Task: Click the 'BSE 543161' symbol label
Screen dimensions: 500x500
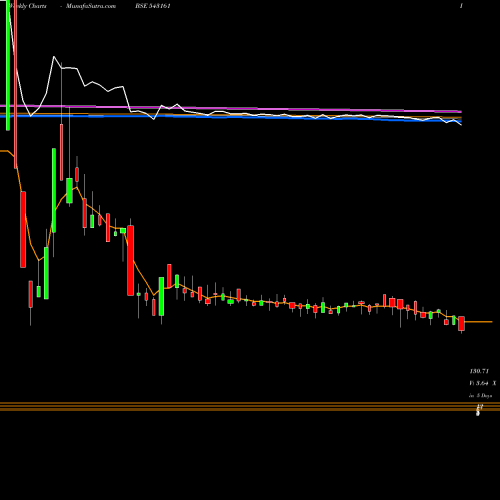Action: (x=153, y=6)
